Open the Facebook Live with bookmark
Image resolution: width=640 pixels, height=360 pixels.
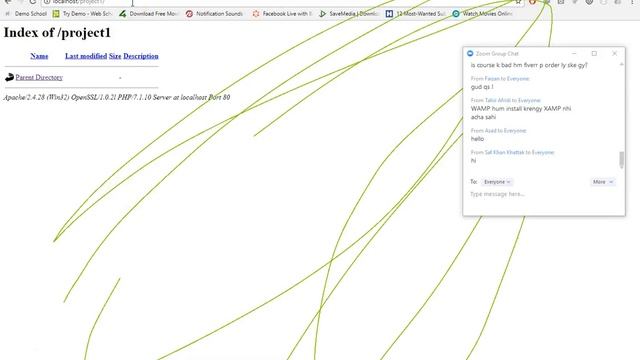click(x=282, y=14)
